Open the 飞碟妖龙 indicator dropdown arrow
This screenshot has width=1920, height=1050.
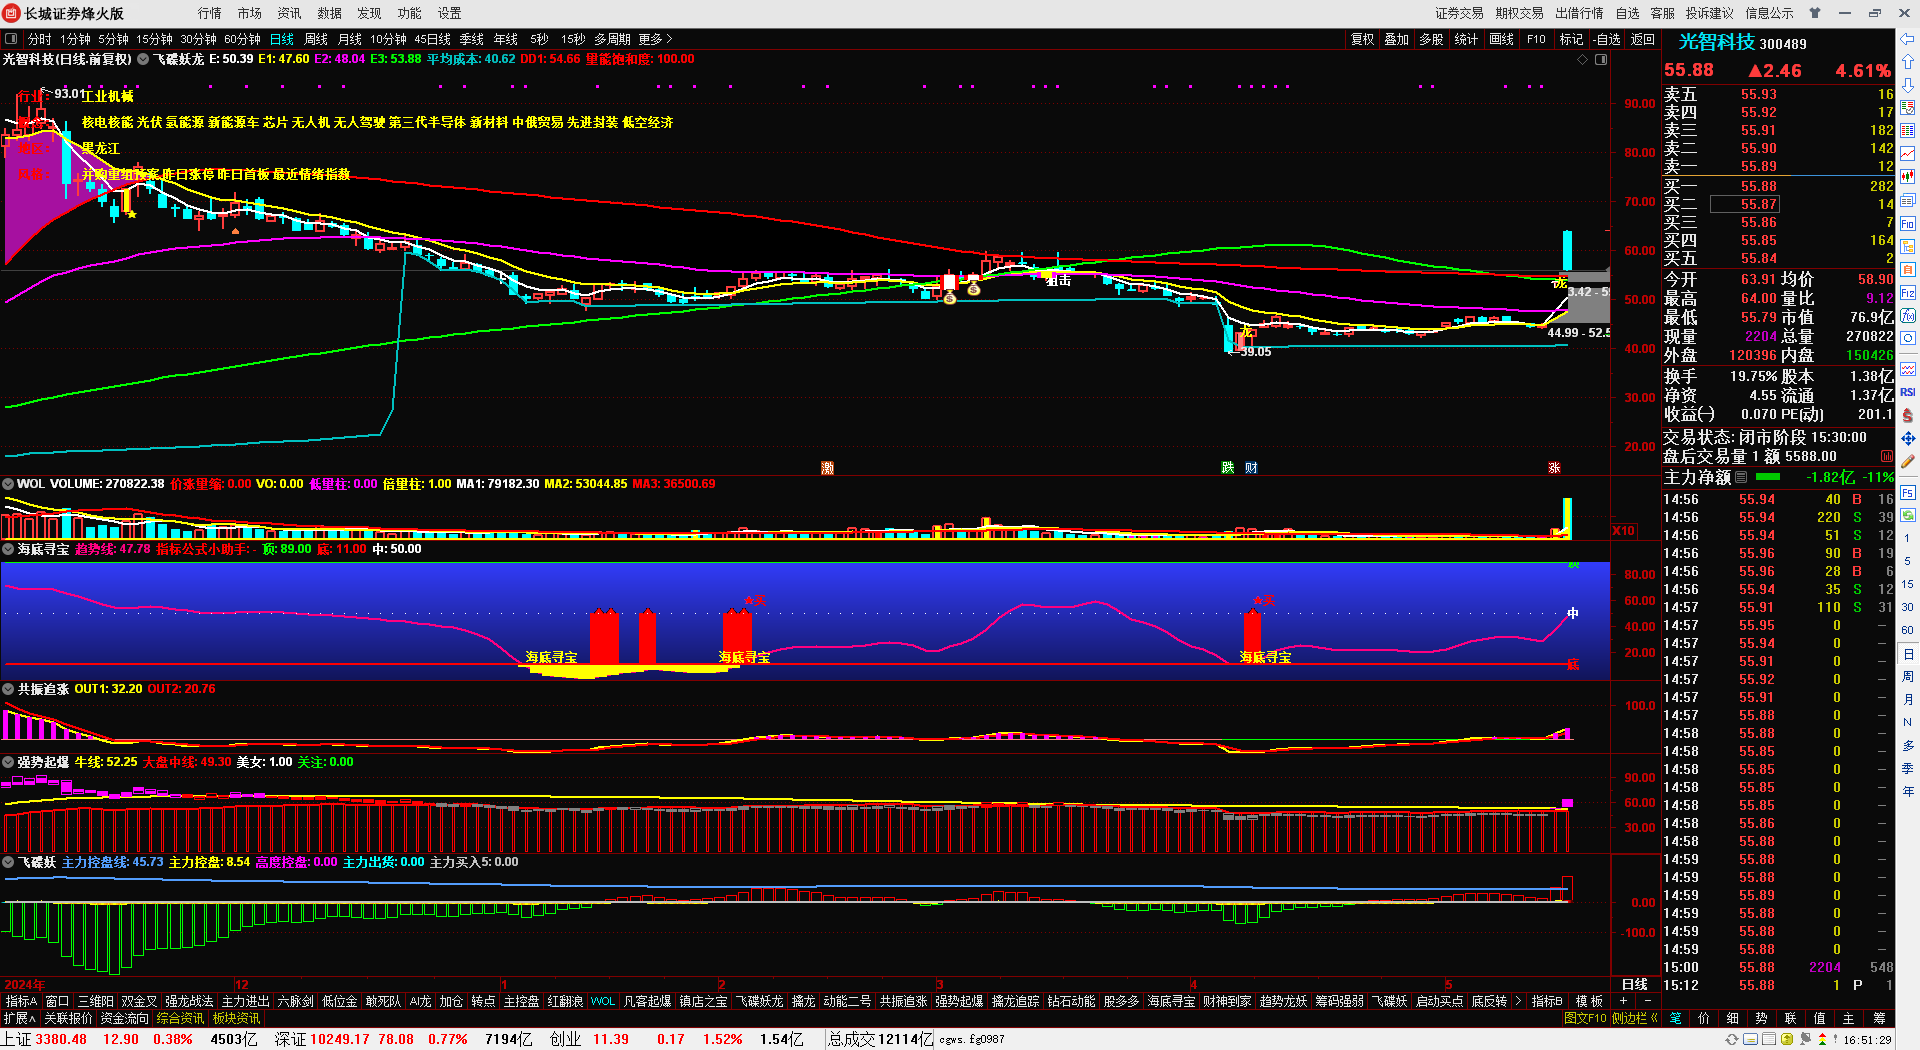[x=143, y=59]
